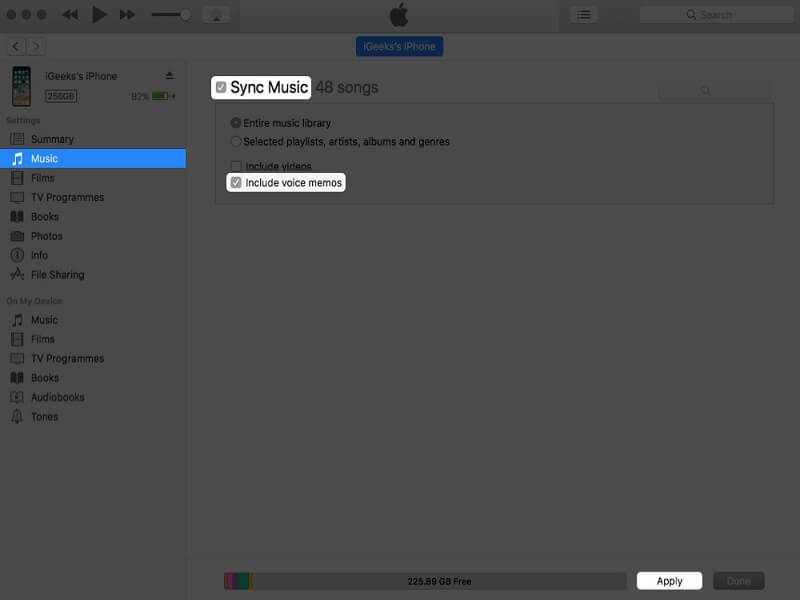
Task: Click the iGeeks's iPhone device button
Action: click(399, 46)
